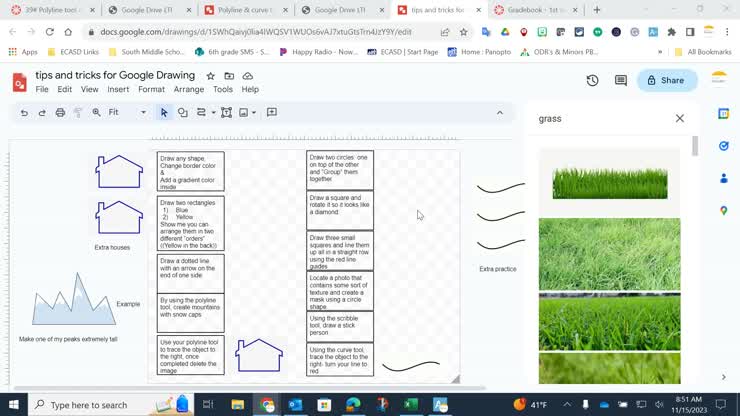Viewport: 740px width, 416px height.
Task: Click the Undo icon in the toolbar
Action: point(24,112)
